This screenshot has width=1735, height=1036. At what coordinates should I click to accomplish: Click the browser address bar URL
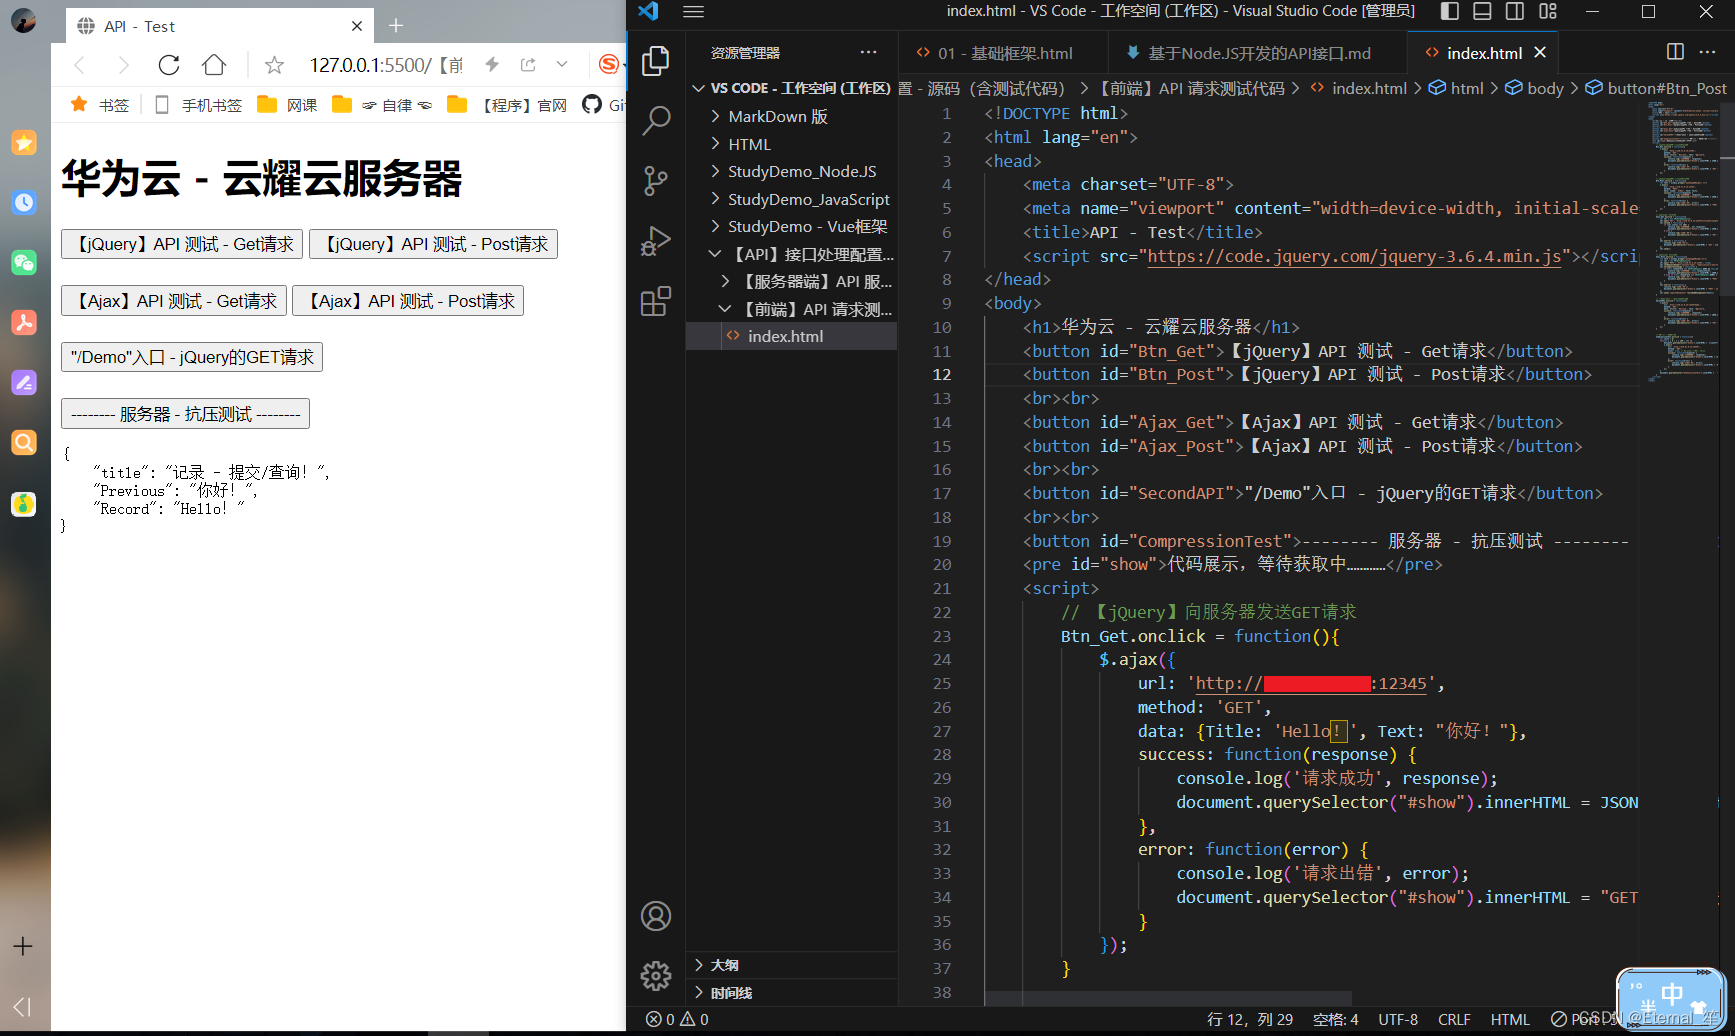click(x=386, y=65)
